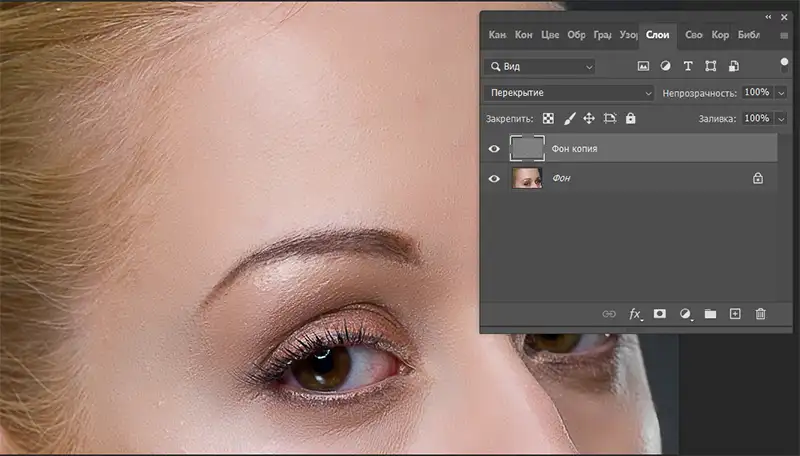The image size is (800, 456).
Task: Click Заливка label
Action: pos(717,119)
